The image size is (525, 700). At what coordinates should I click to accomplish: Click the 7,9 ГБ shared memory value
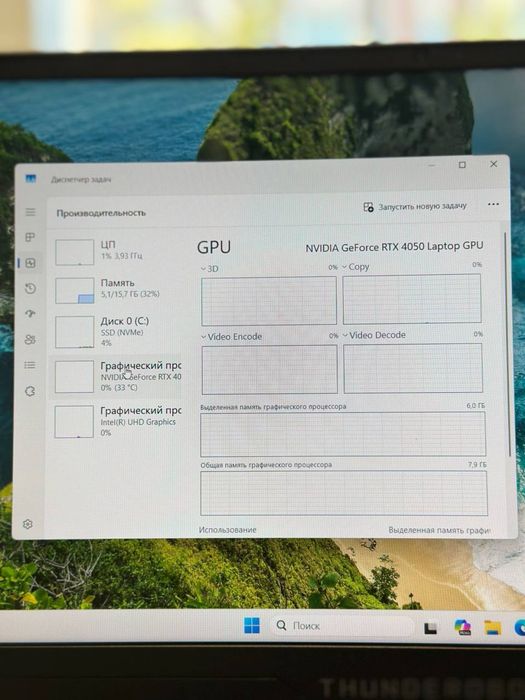[x=477, y=465]
